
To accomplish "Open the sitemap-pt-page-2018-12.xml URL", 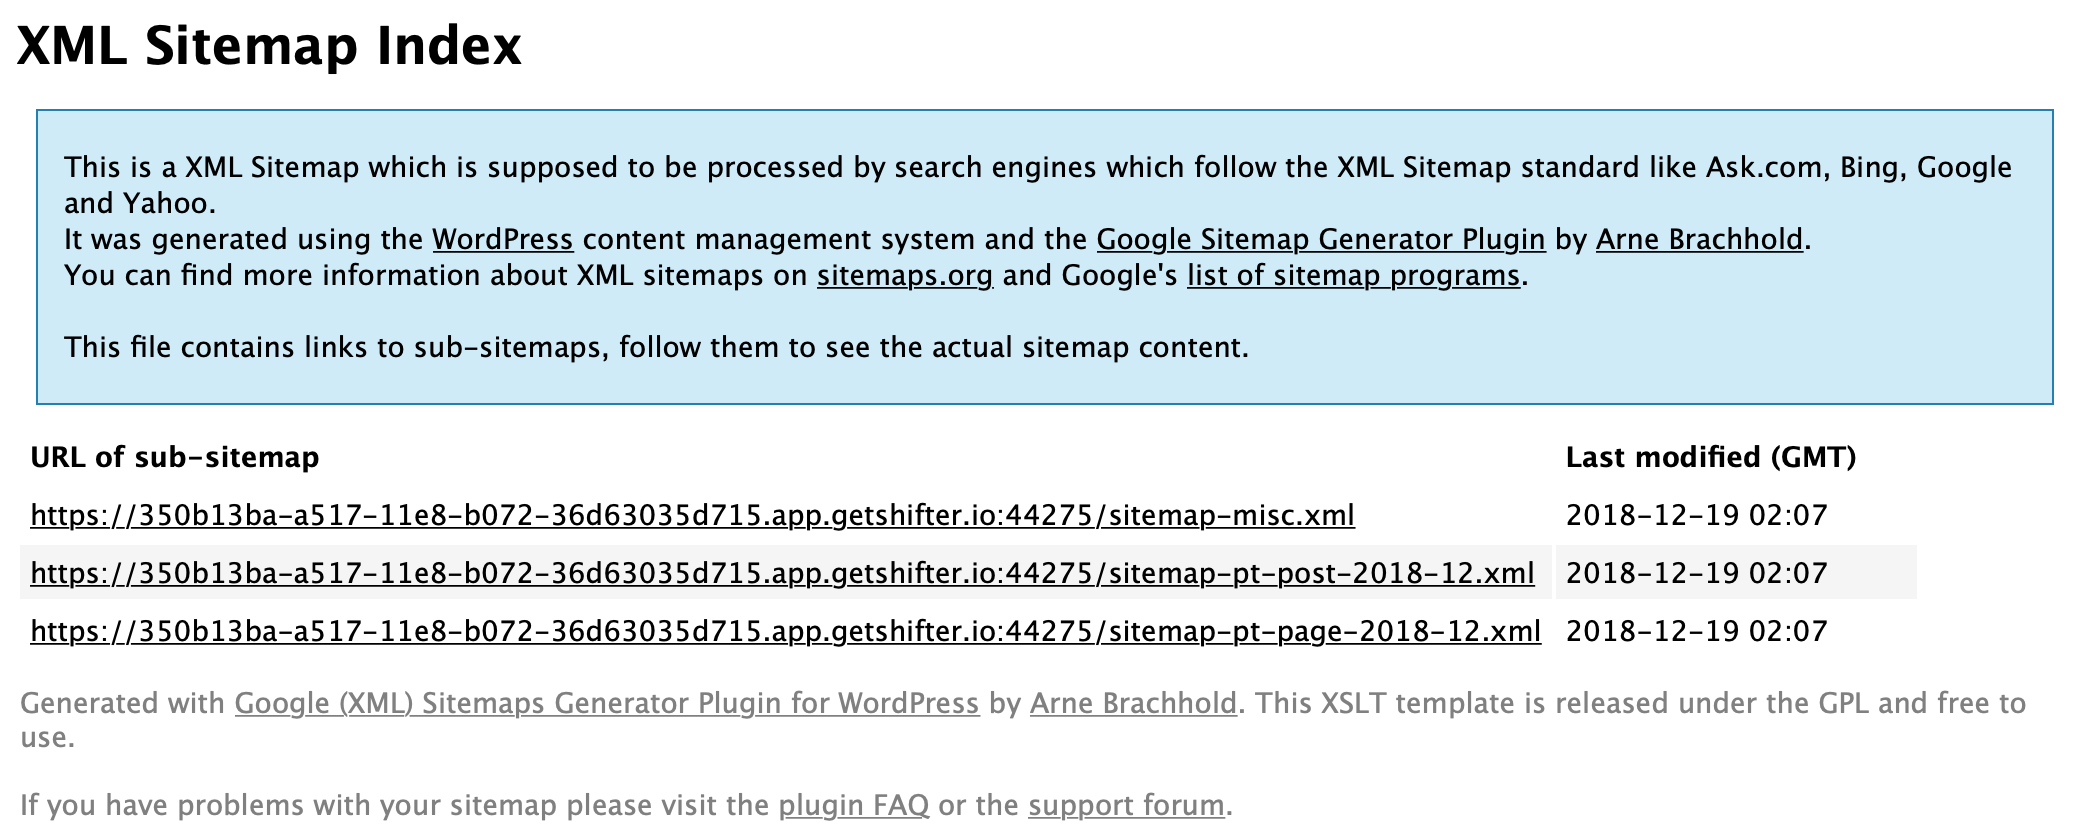I will 785,631.
